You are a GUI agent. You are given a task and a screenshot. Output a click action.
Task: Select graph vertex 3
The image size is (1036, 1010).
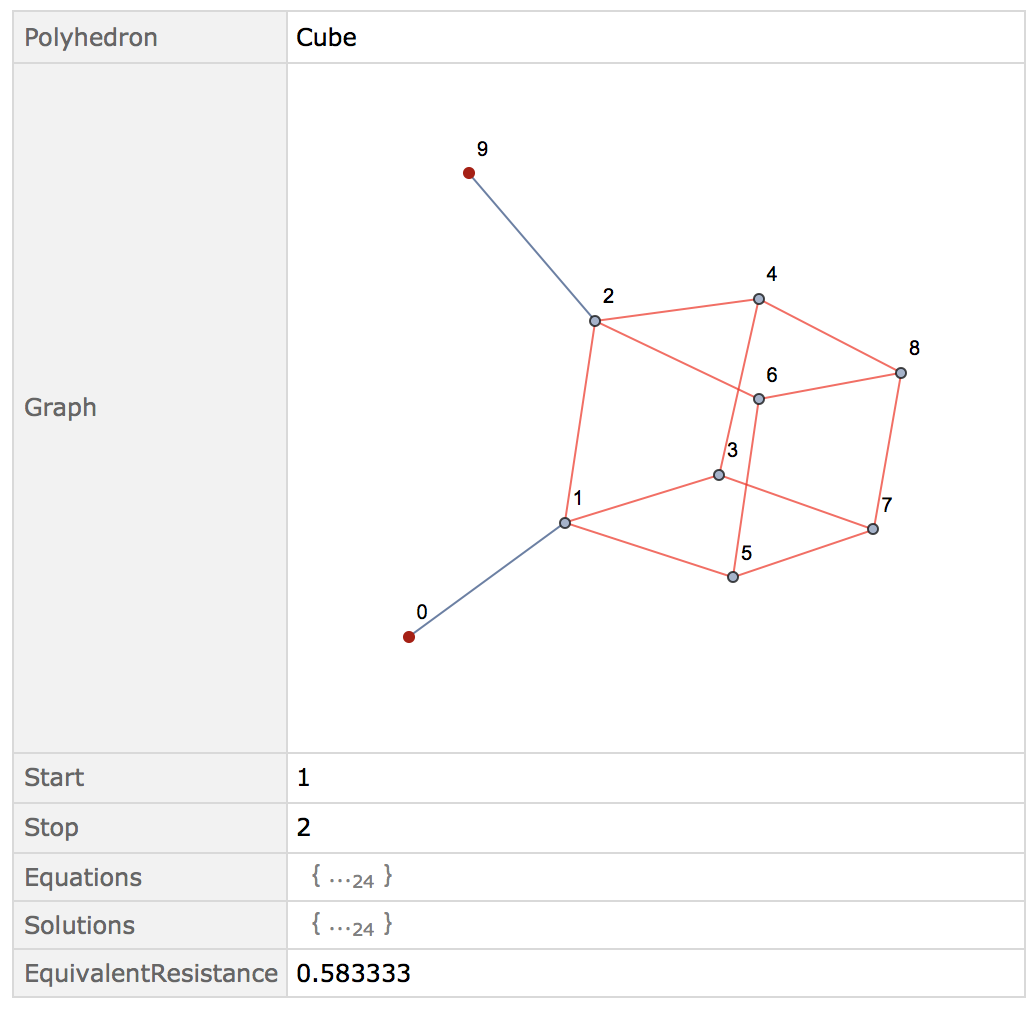point(719,475)
